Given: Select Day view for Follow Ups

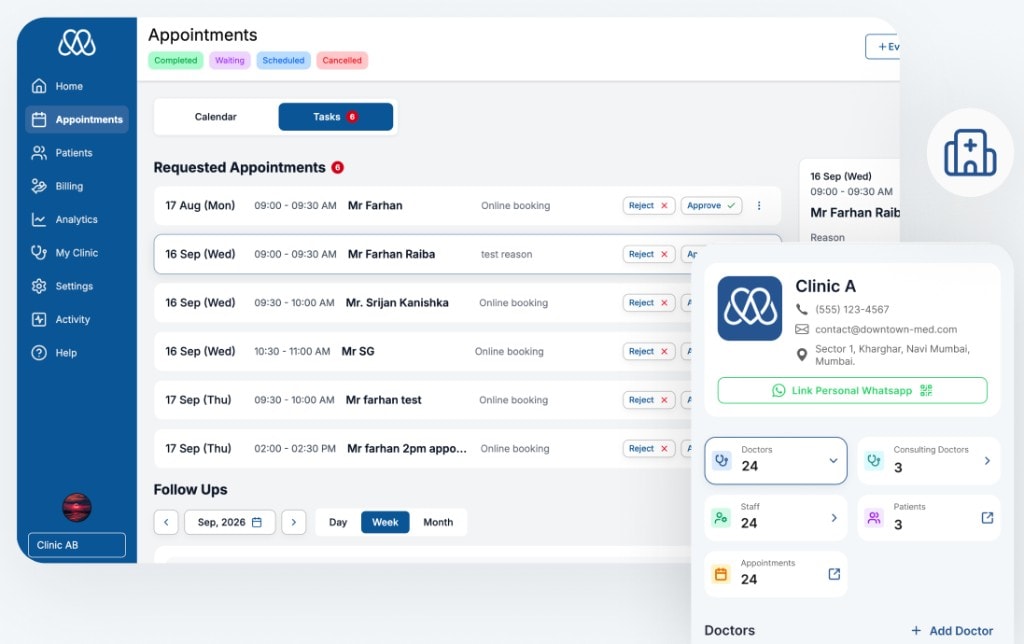Looking at the screenshot, I should pyautogui.click(x=338, y=523).
